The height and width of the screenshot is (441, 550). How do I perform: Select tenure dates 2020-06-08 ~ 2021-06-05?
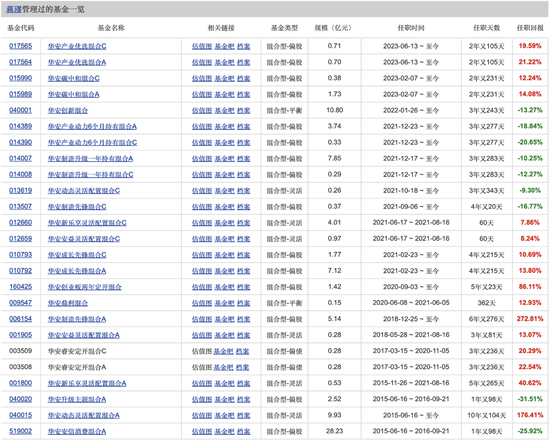coord(411,303)
